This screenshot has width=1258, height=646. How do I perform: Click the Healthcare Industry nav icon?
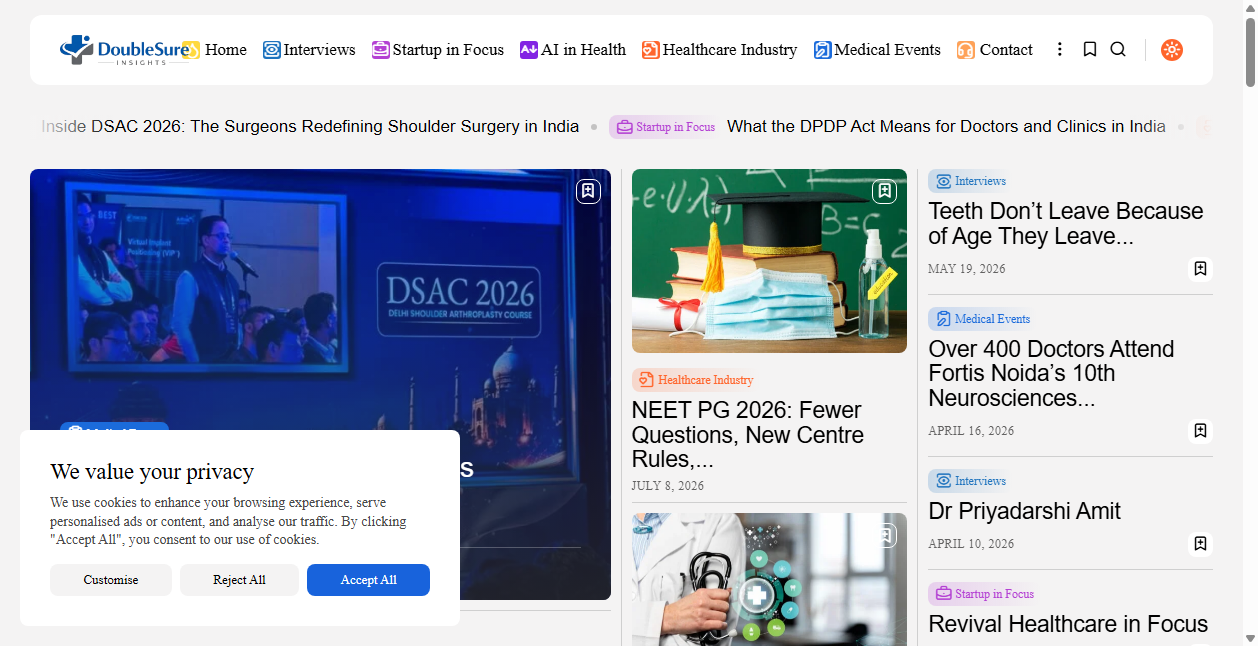click(651, 50)
